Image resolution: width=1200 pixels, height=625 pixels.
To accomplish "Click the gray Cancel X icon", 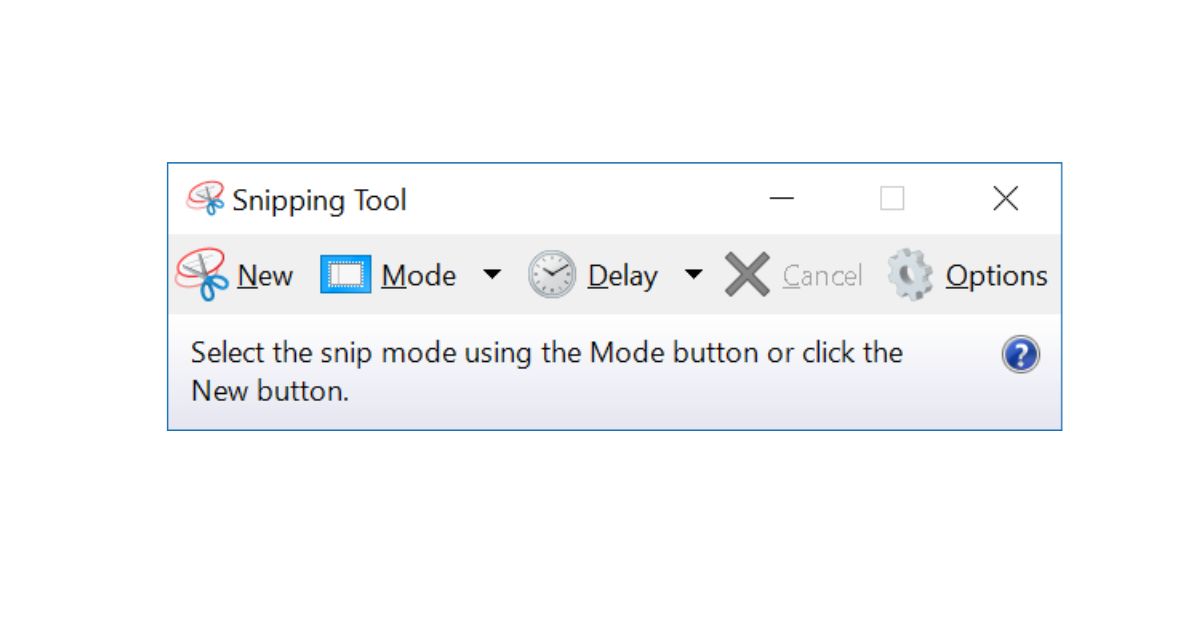I will [747, 275].
